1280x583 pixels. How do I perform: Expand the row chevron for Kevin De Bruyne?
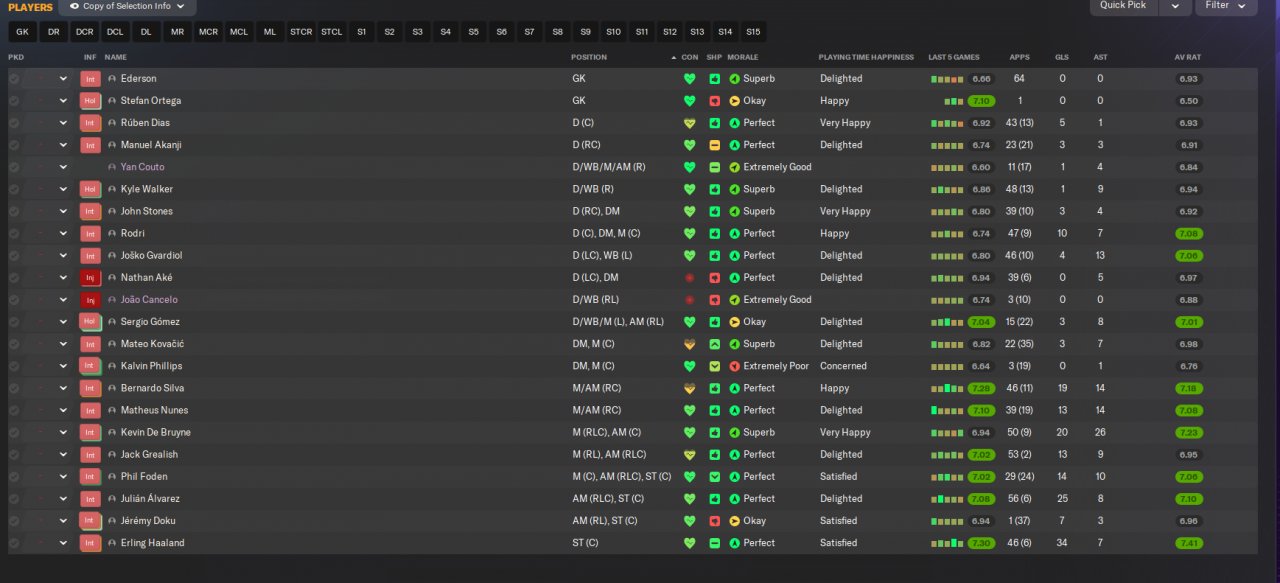point(63,433)
